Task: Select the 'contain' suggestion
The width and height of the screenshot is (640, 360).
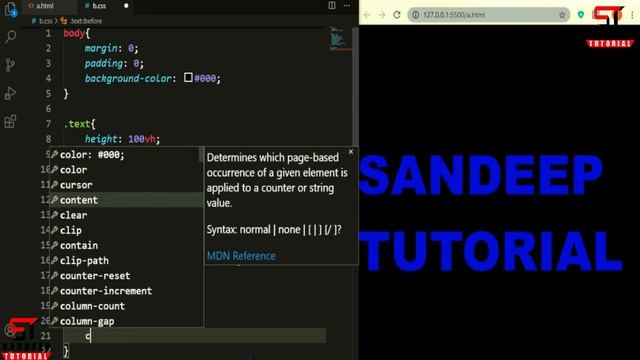Action: pos(126,245)
